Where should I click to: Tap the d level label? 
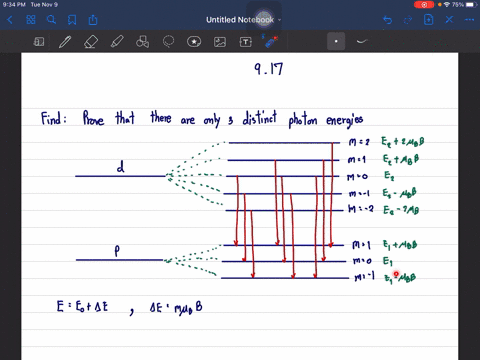(121, 166)
